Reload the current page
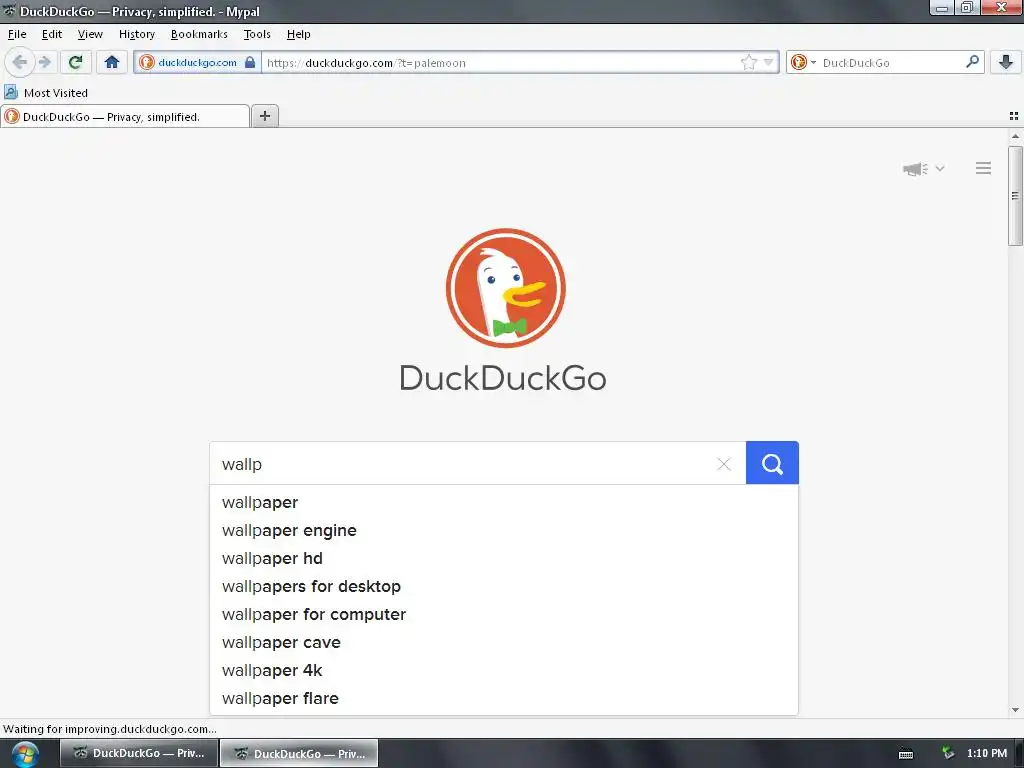 pyautogui.click(x=75, y=63)
